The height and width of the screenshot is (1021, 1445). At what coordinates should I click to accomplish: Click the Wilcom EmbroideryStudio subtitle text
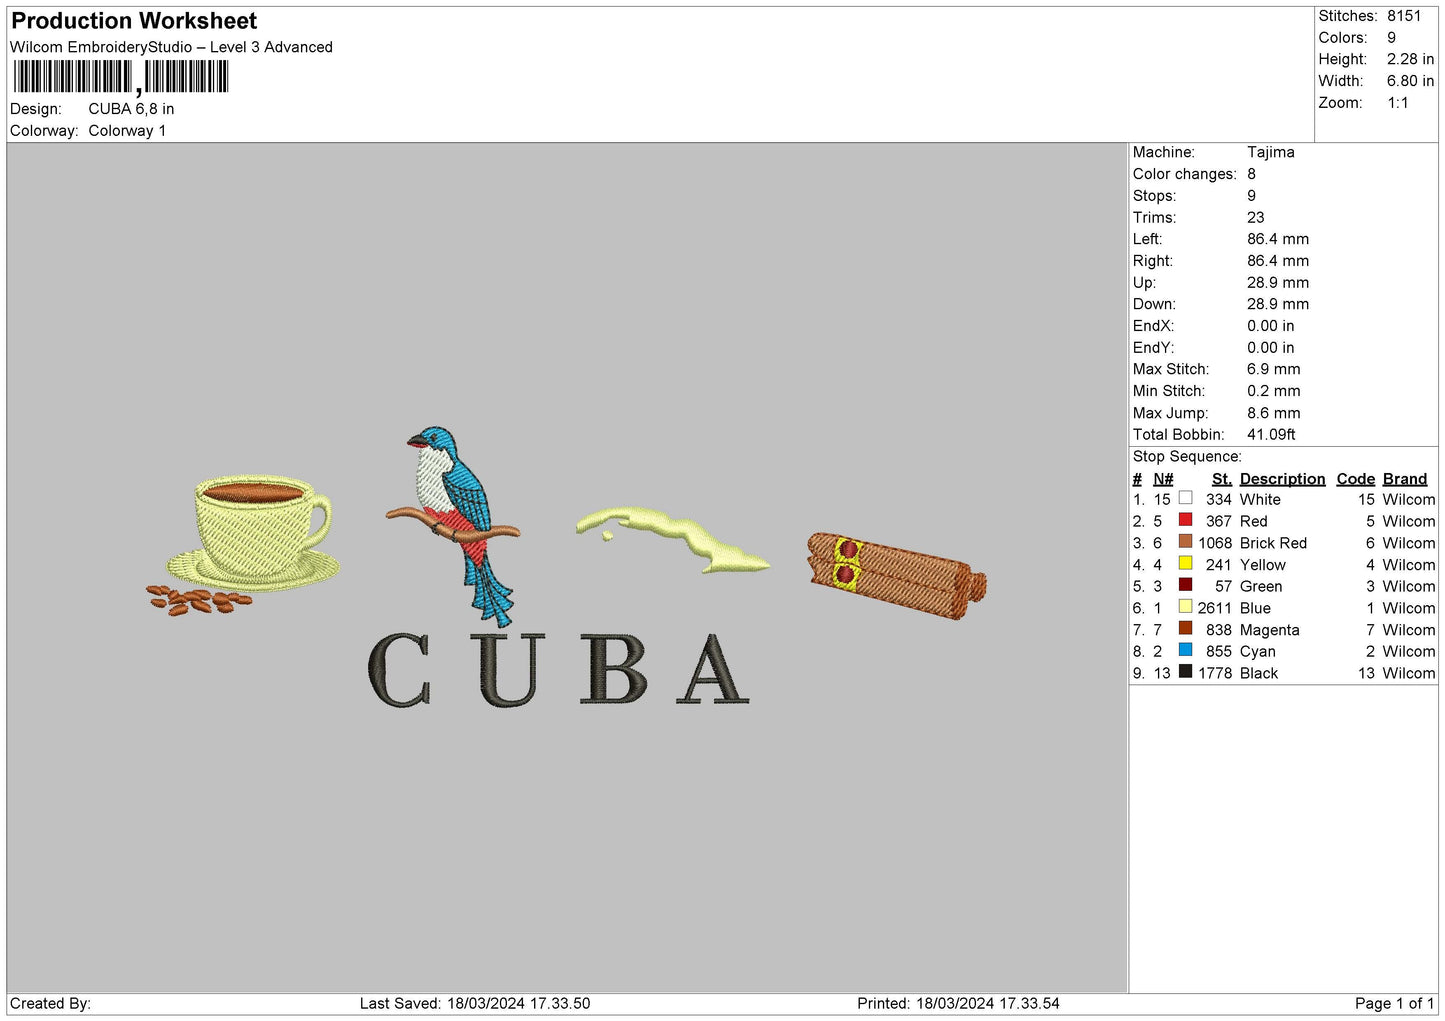tap(171, 47)
